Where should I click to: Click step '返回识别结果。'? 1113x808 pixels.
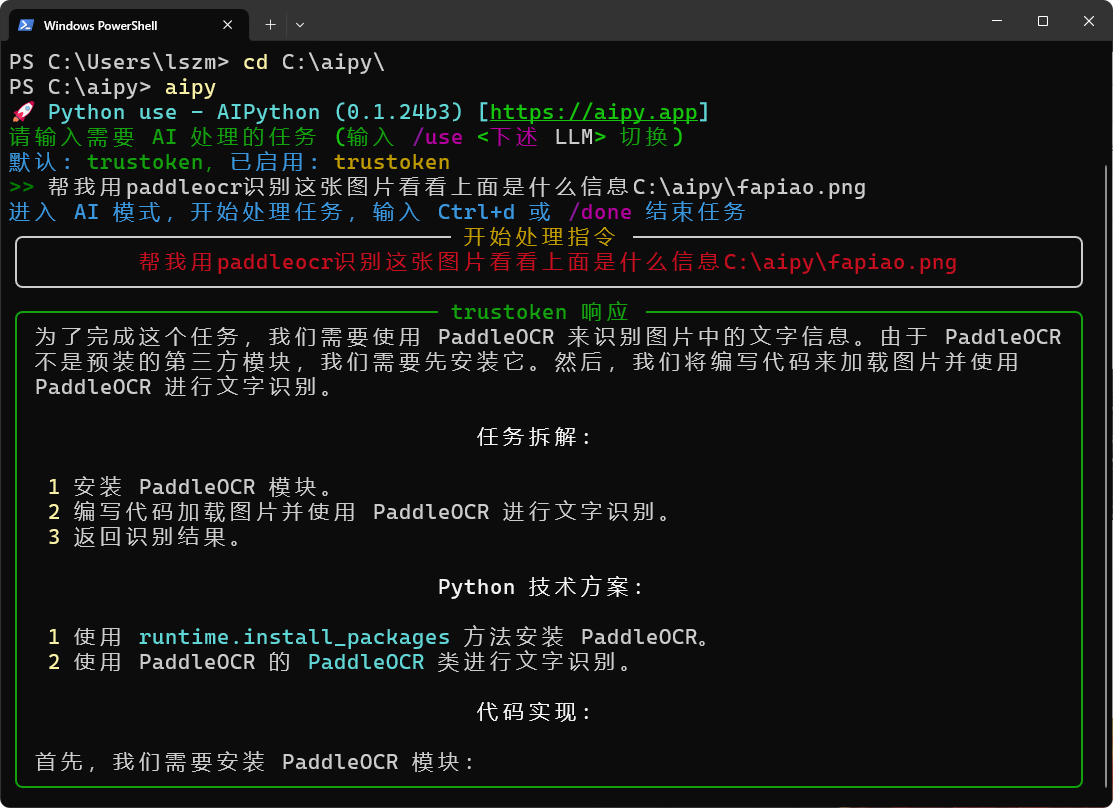(158, 537)
